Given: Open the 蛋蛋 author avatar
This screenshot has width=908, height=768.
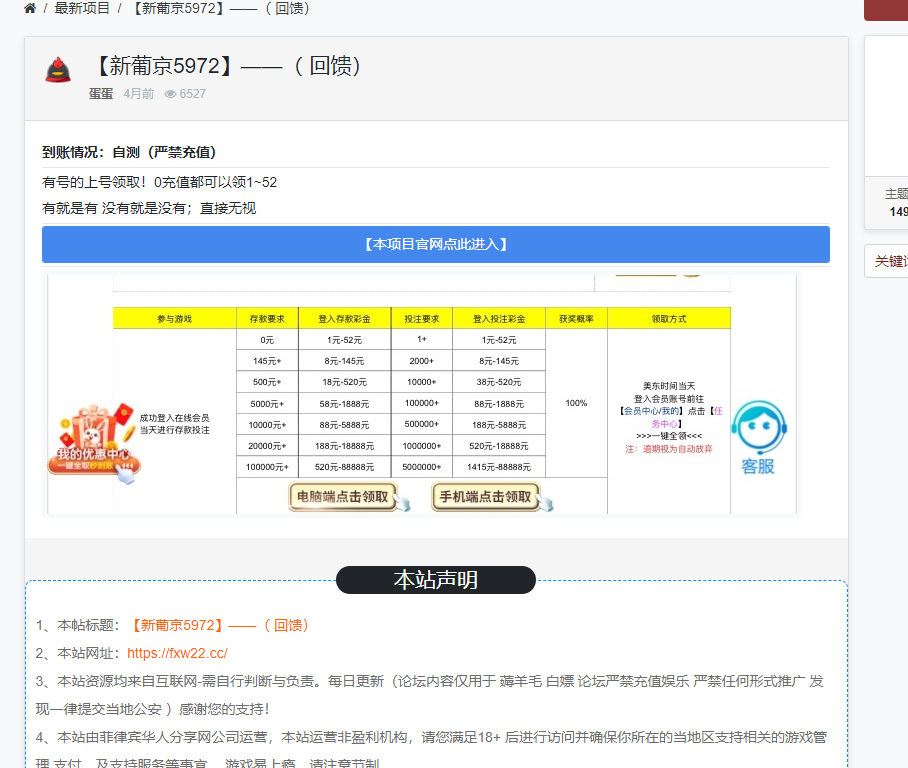Looking at the screenshot, I should 57,70.
